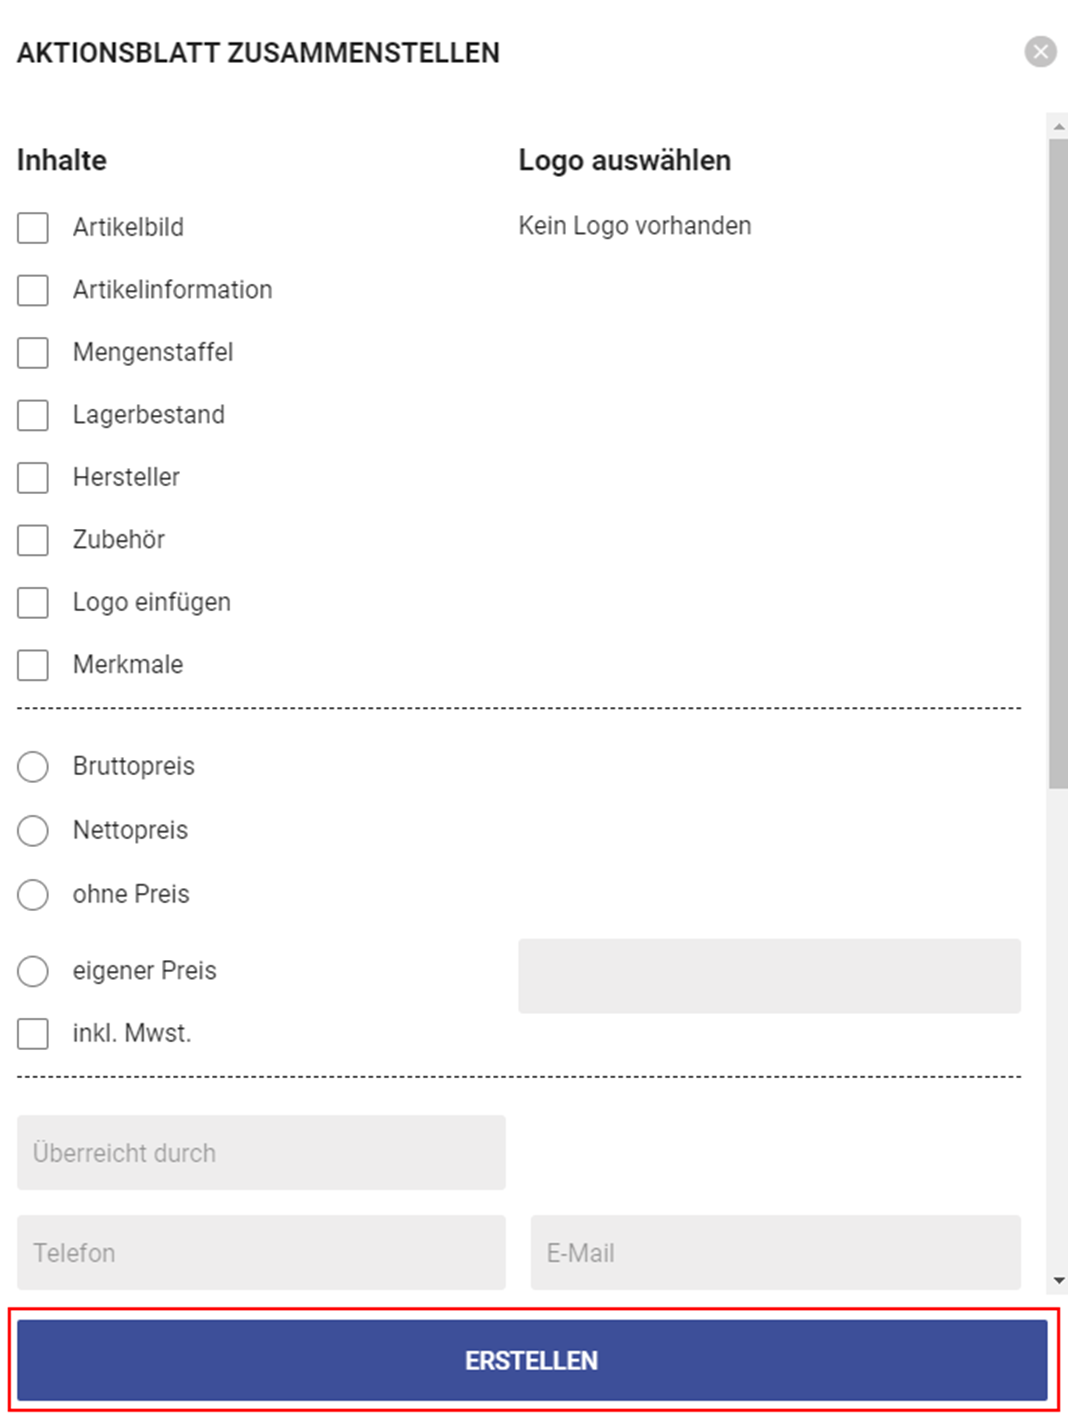
Task: Enable the Artikelbild checkbox
Action: [x=33, y=228]
